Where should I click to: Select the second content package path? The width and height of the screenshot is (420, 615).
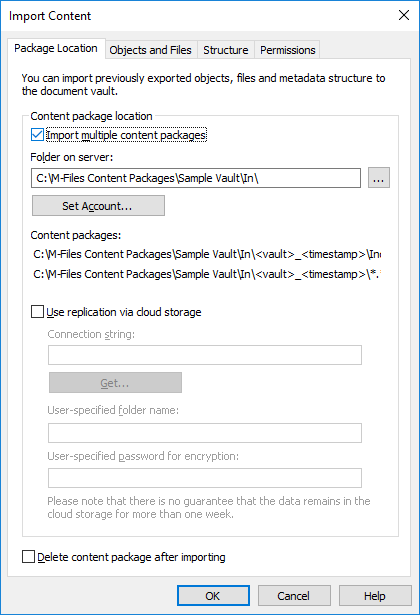pyautogui.click(x=207, y=274)
